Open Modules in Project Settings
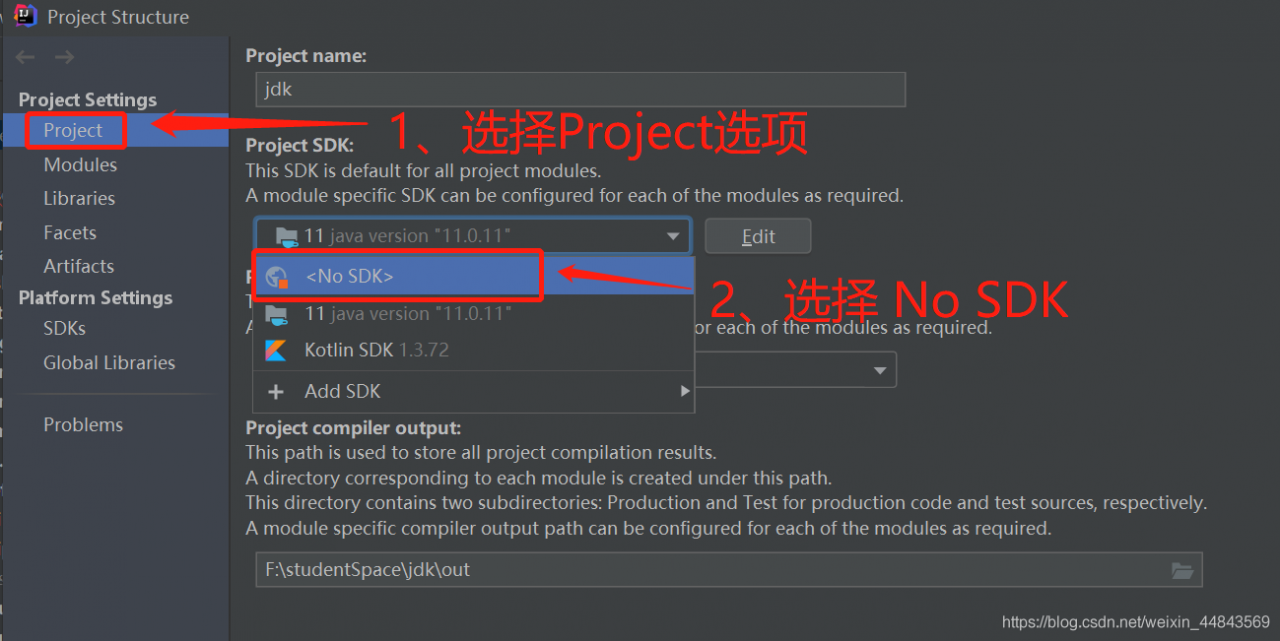The width and height of the screenshot is (1280, 641). [80, 165]
